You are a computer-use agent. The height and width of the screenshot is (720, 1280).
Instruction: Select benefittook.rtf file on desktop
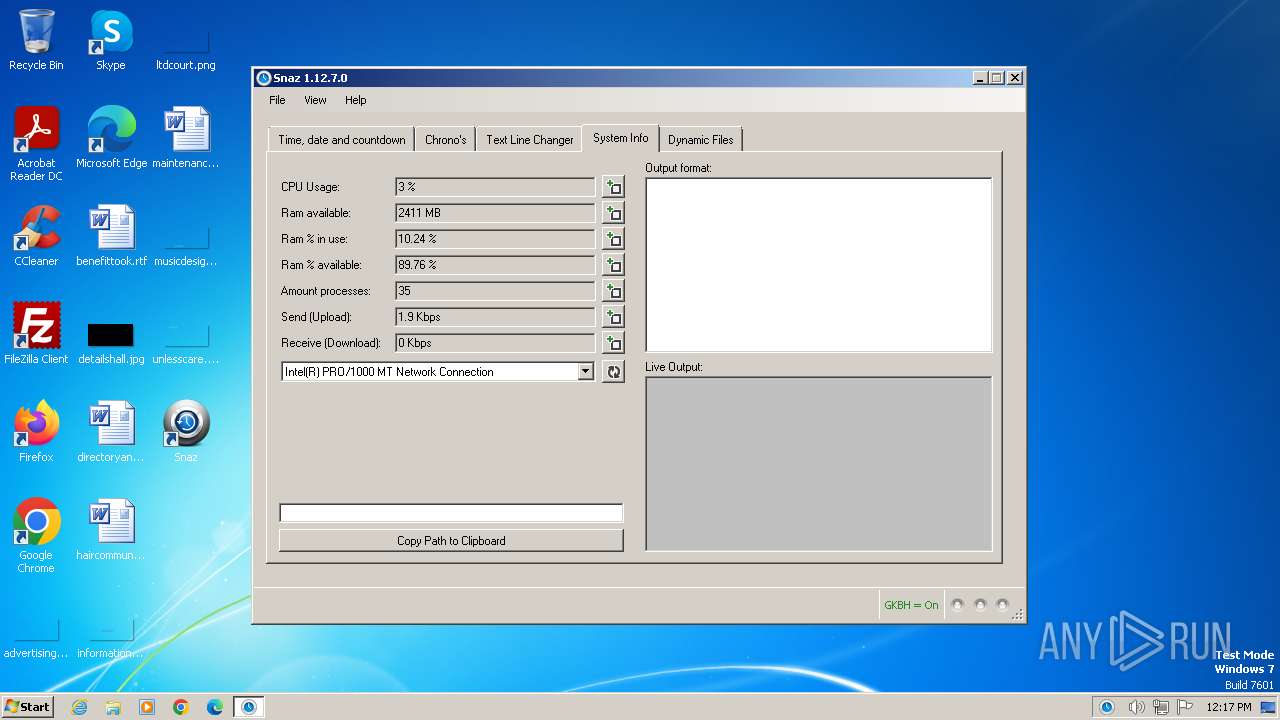click(x=111, y=236)
